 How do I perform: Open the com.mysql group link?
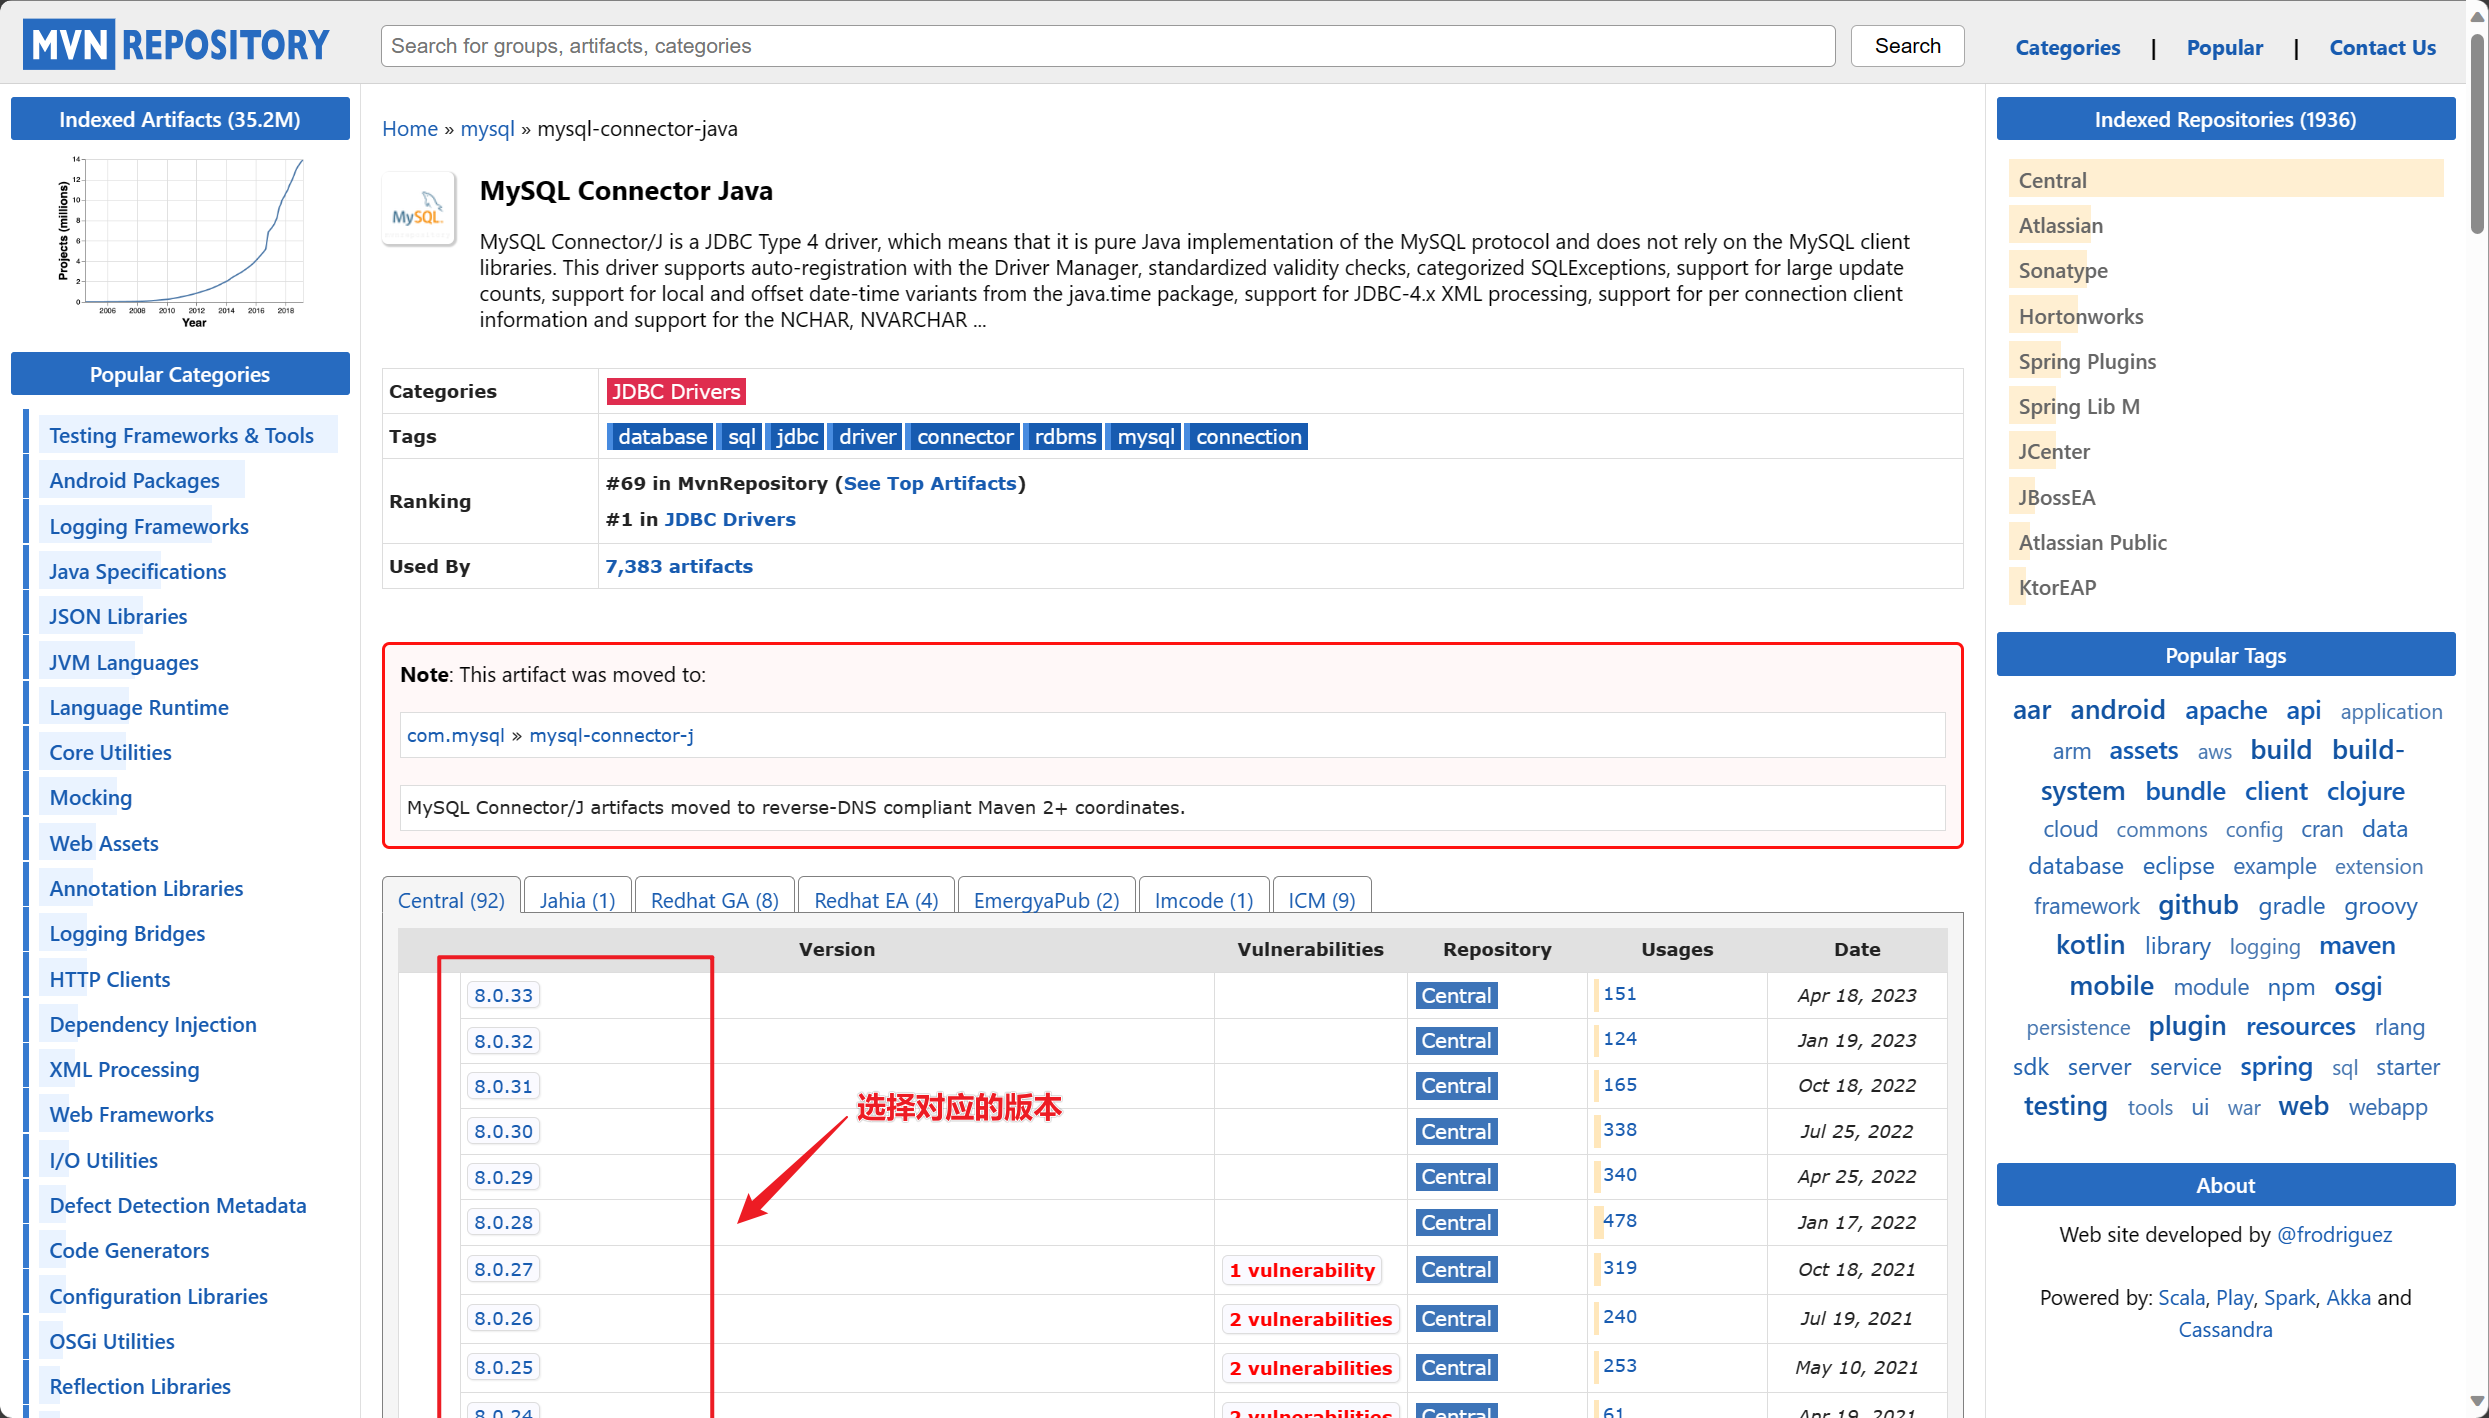pos(455,735)
